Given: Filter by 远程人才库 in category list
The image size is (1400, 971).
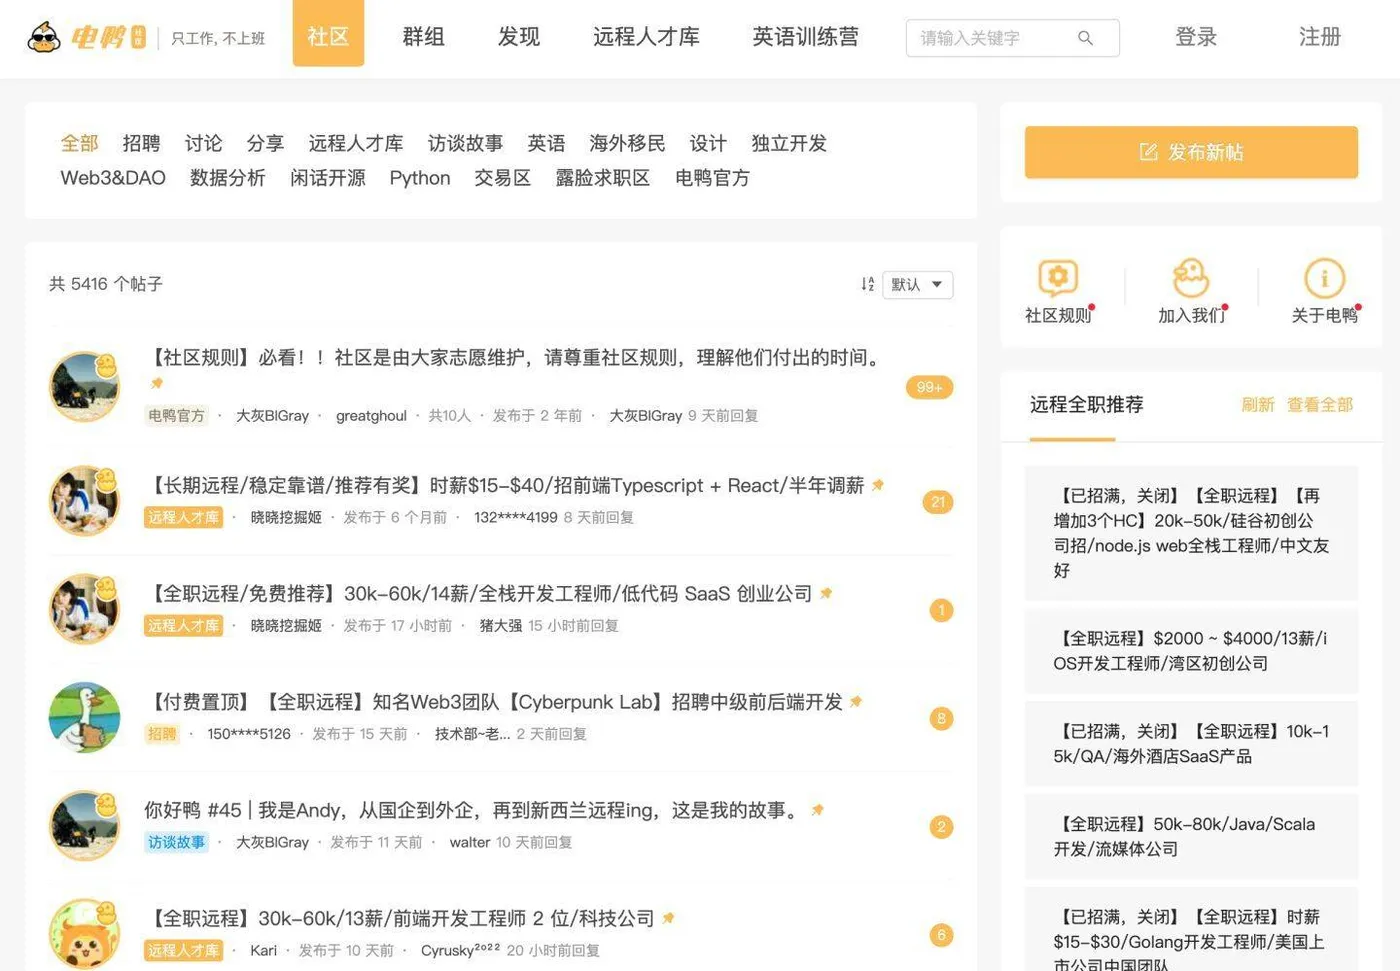Looking at the screenshot, I should coord(356,143).
